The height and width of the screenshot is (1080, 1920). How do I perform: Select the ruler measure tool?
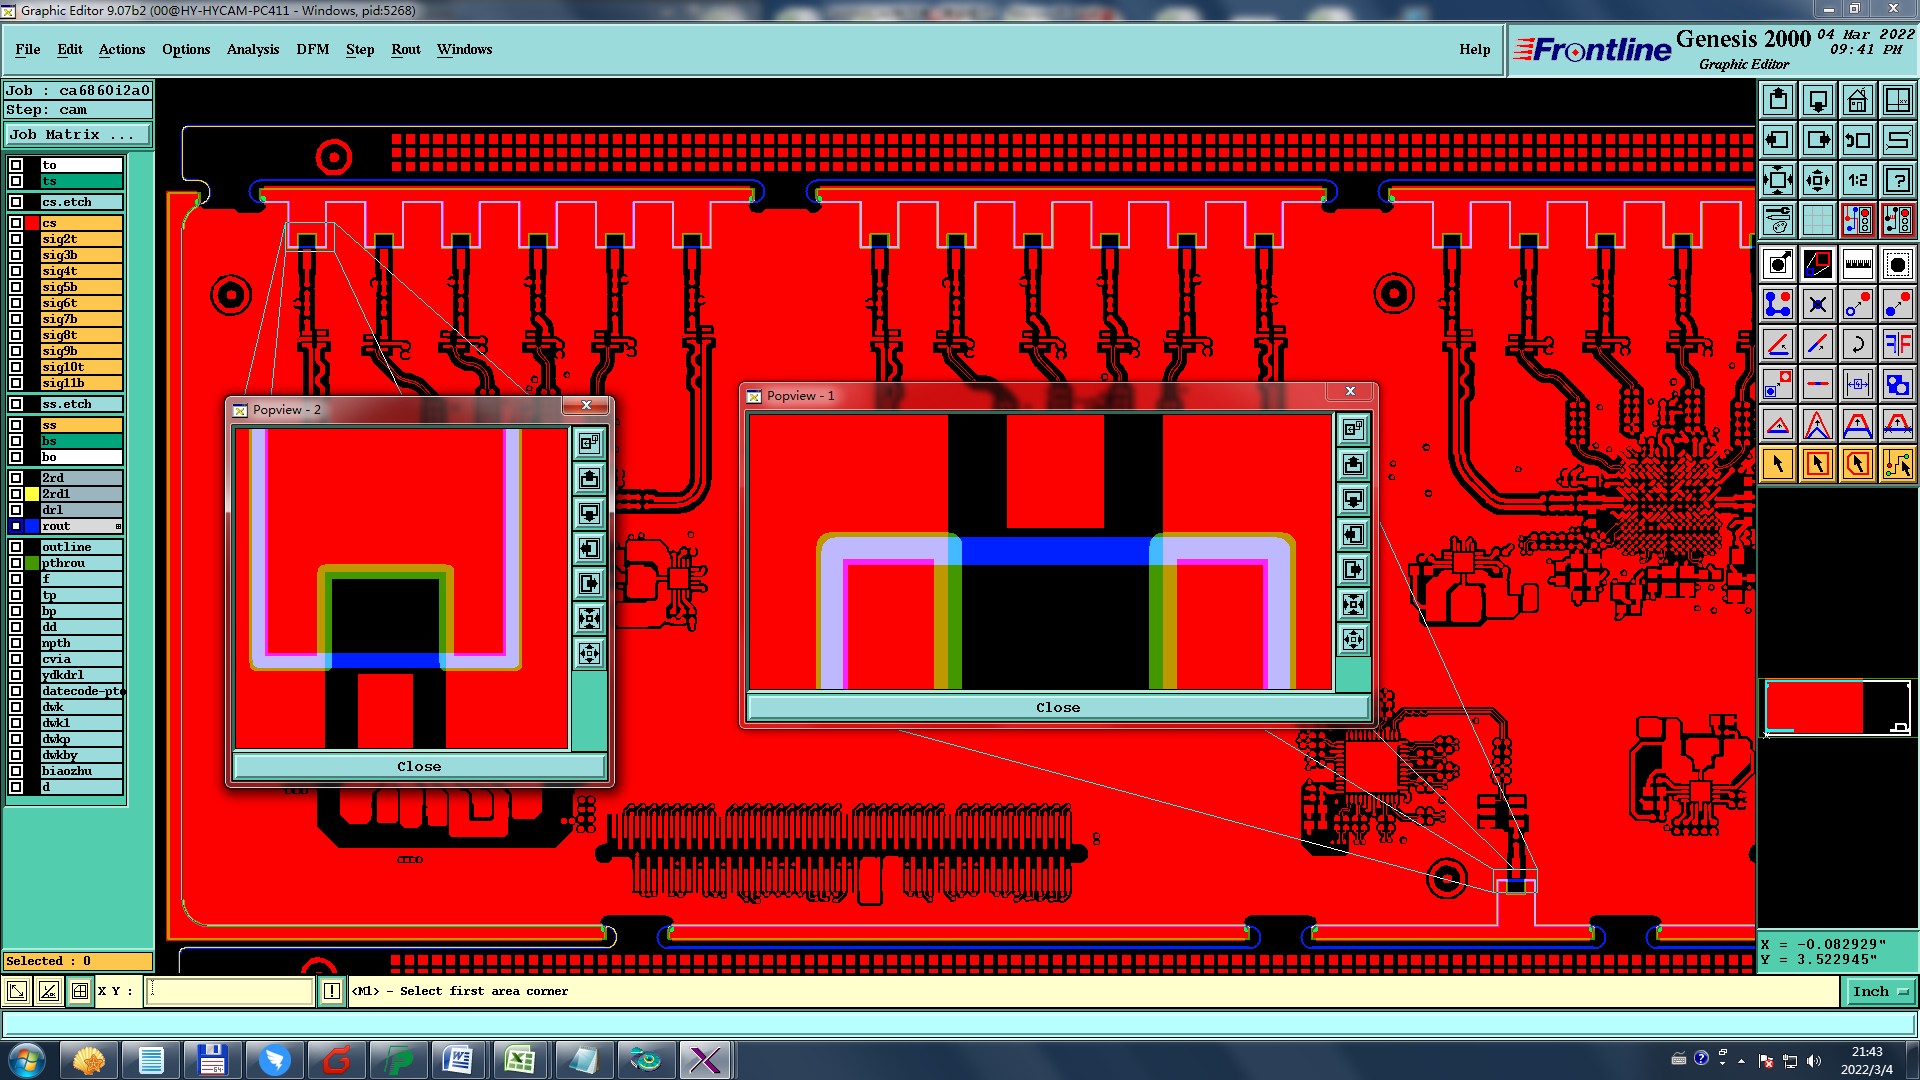(x=1857, y=264)
